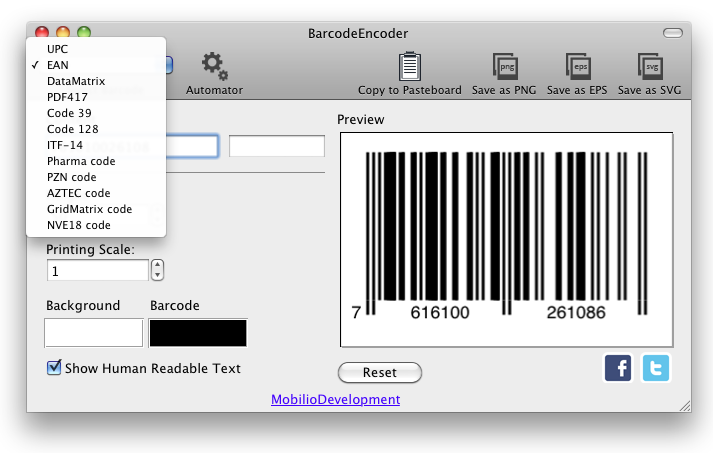The height and width of the screenshot is (453, 713).
Task: Choose PDF417 barcode type
Action: (x=96, y=97)
